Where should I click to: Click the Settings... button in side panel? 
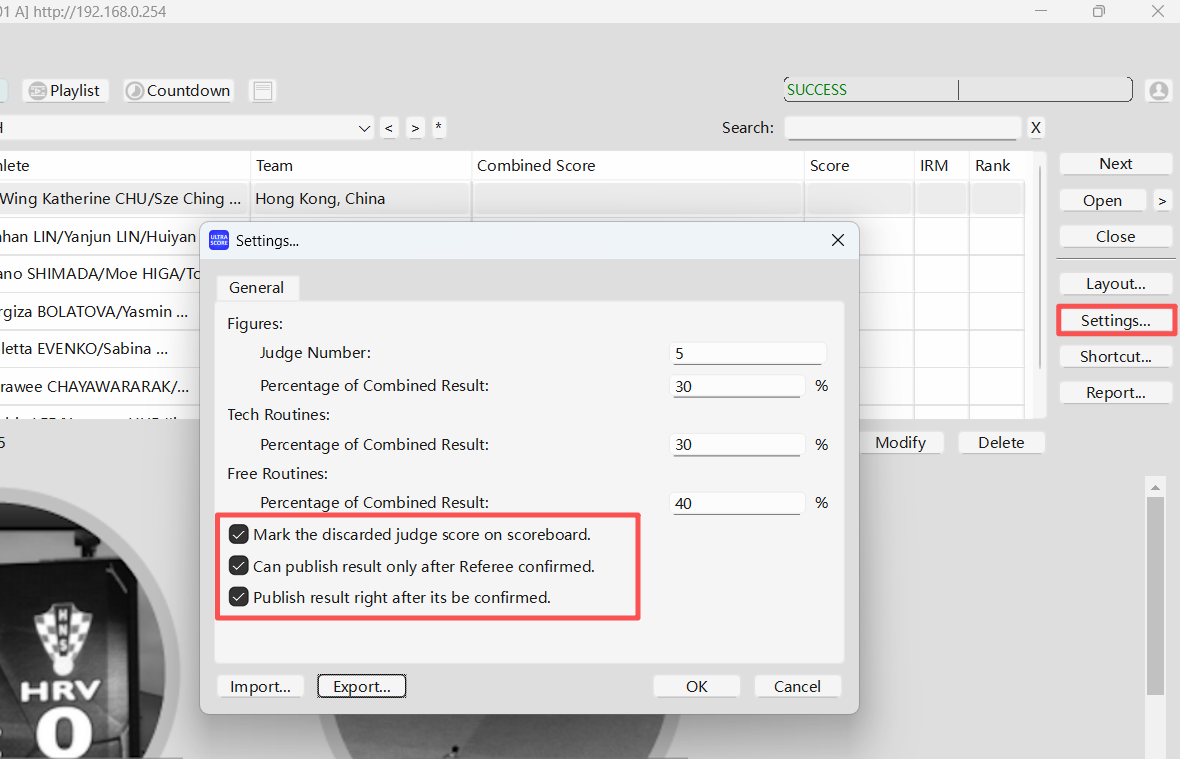pos(1115,320)
